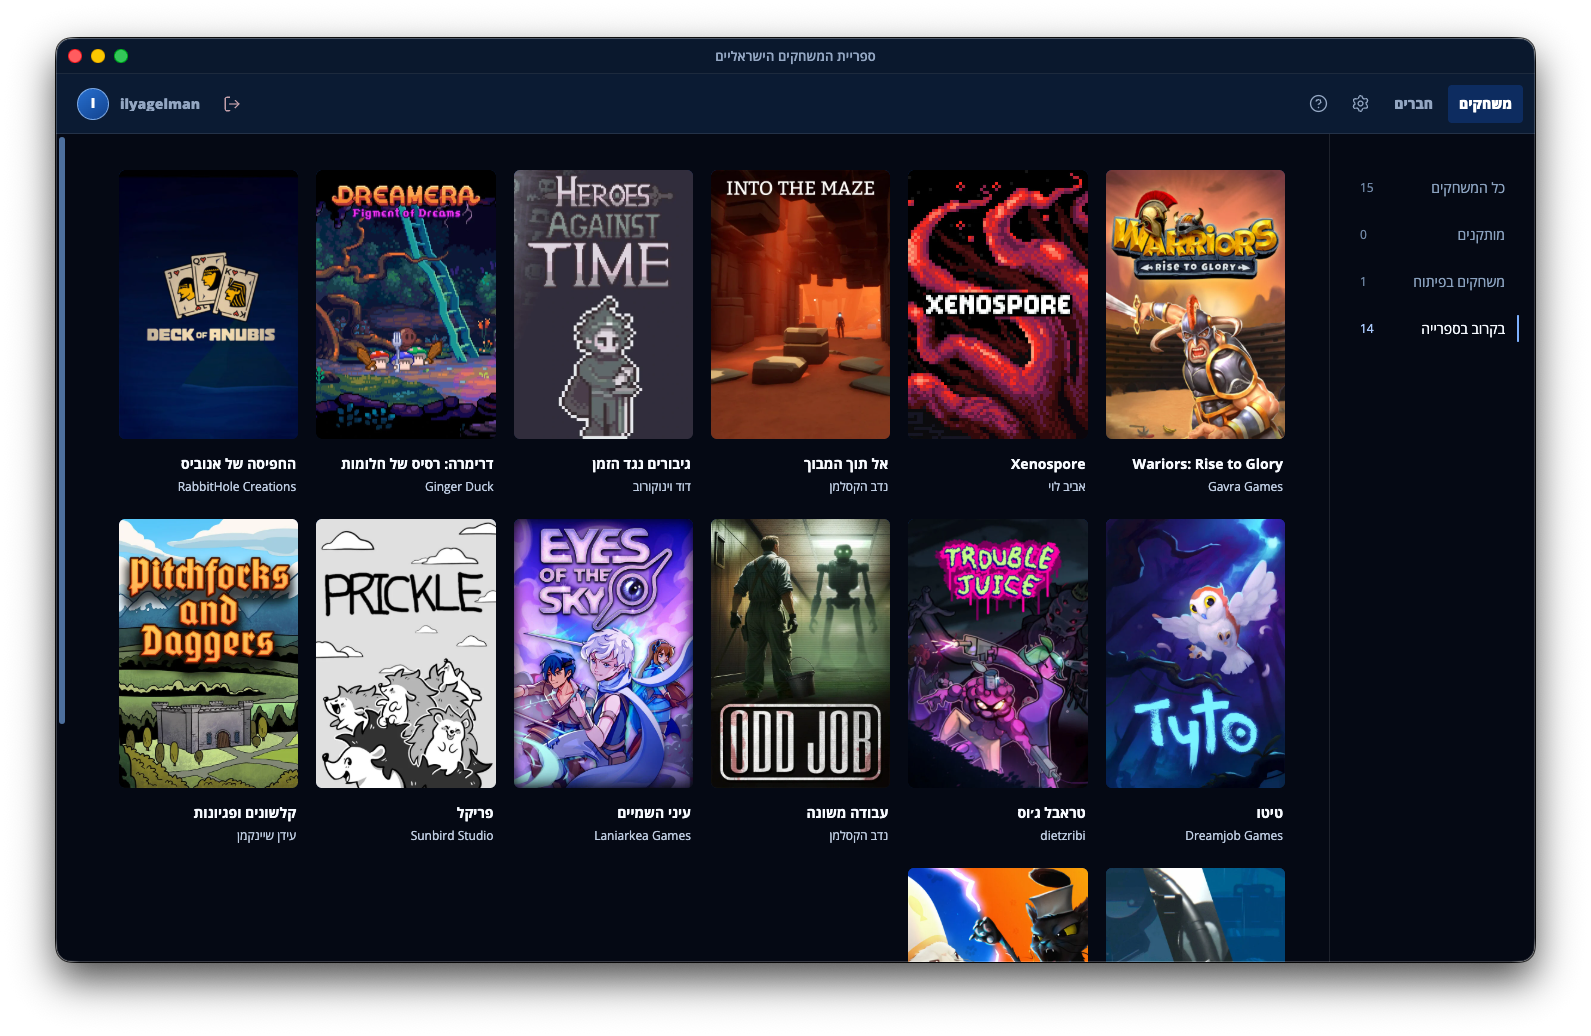1591x1036 pixels.
Task: Click the Xenospore title text
Action: [1048, 464]
